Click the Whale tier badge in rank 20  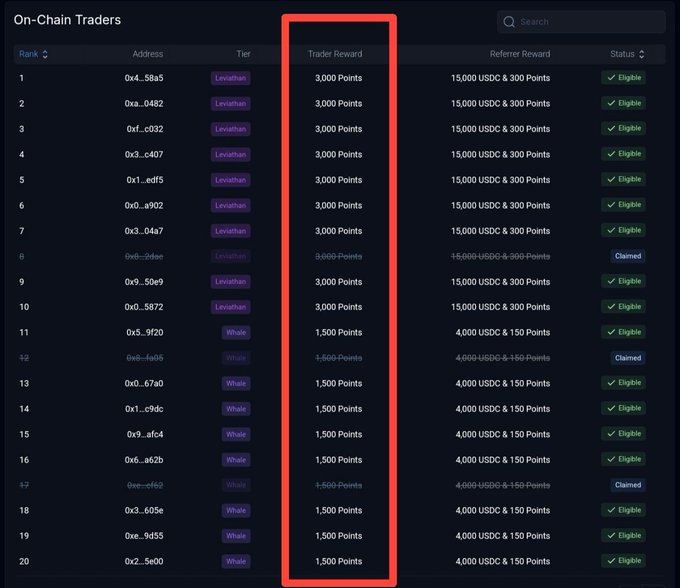[236, 562]
